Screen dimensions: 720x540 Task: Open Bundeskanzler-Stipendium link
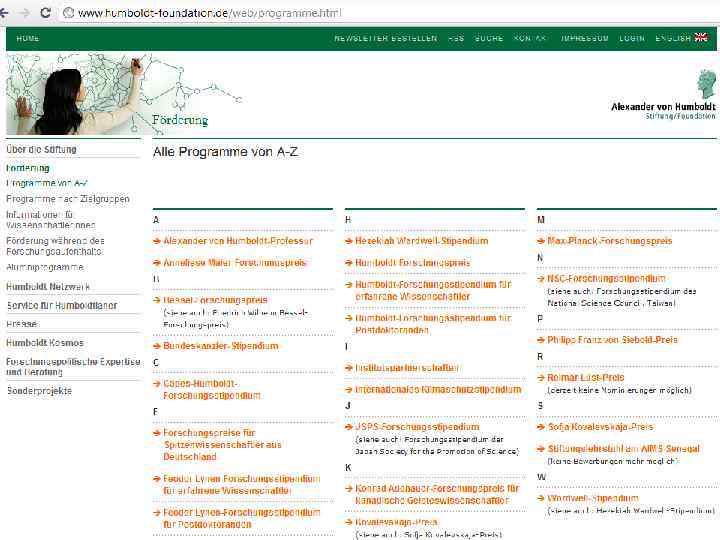(x=220, y=346)
